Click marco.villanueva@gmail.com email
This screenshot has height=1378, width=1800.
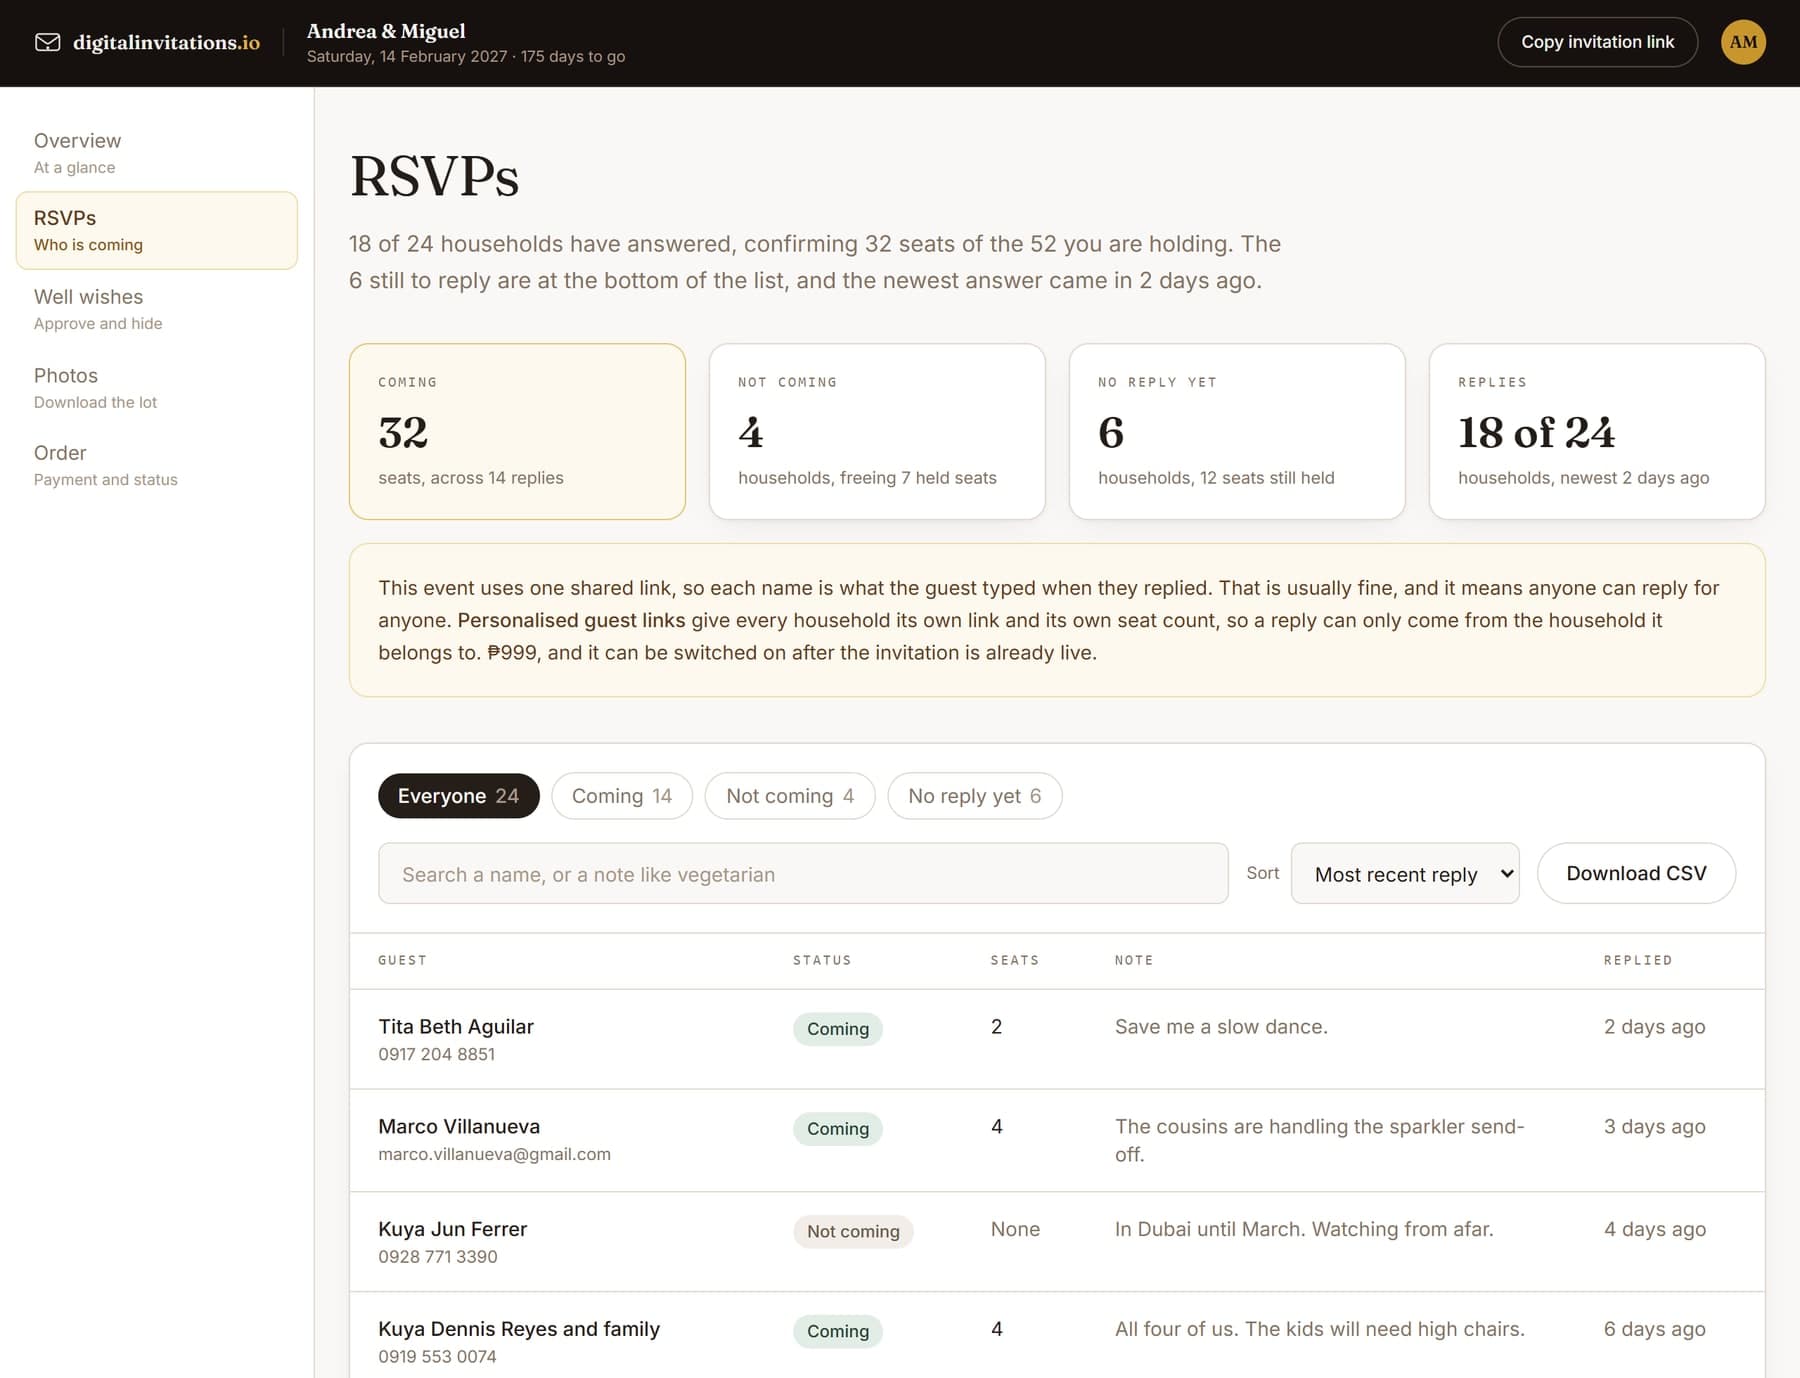point(494,1154)
